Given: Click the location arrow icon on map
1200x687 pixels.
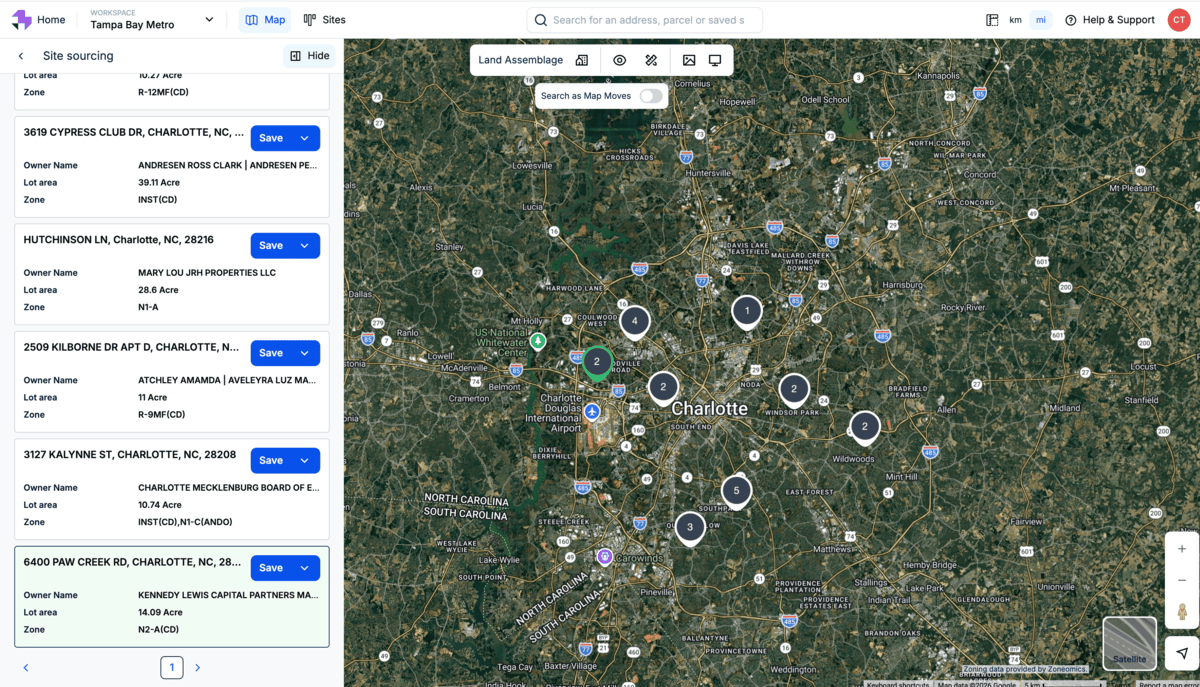Looking at the screenshot, I should pyautogui.click(x=1182, y=653).
